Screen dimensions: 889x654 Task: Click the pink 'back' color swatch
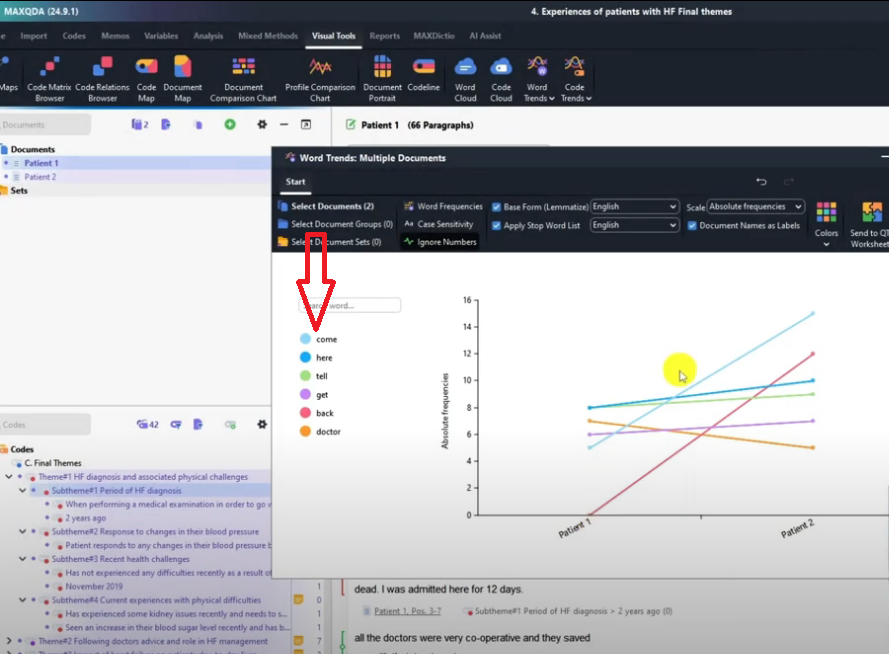click(305, 413)
